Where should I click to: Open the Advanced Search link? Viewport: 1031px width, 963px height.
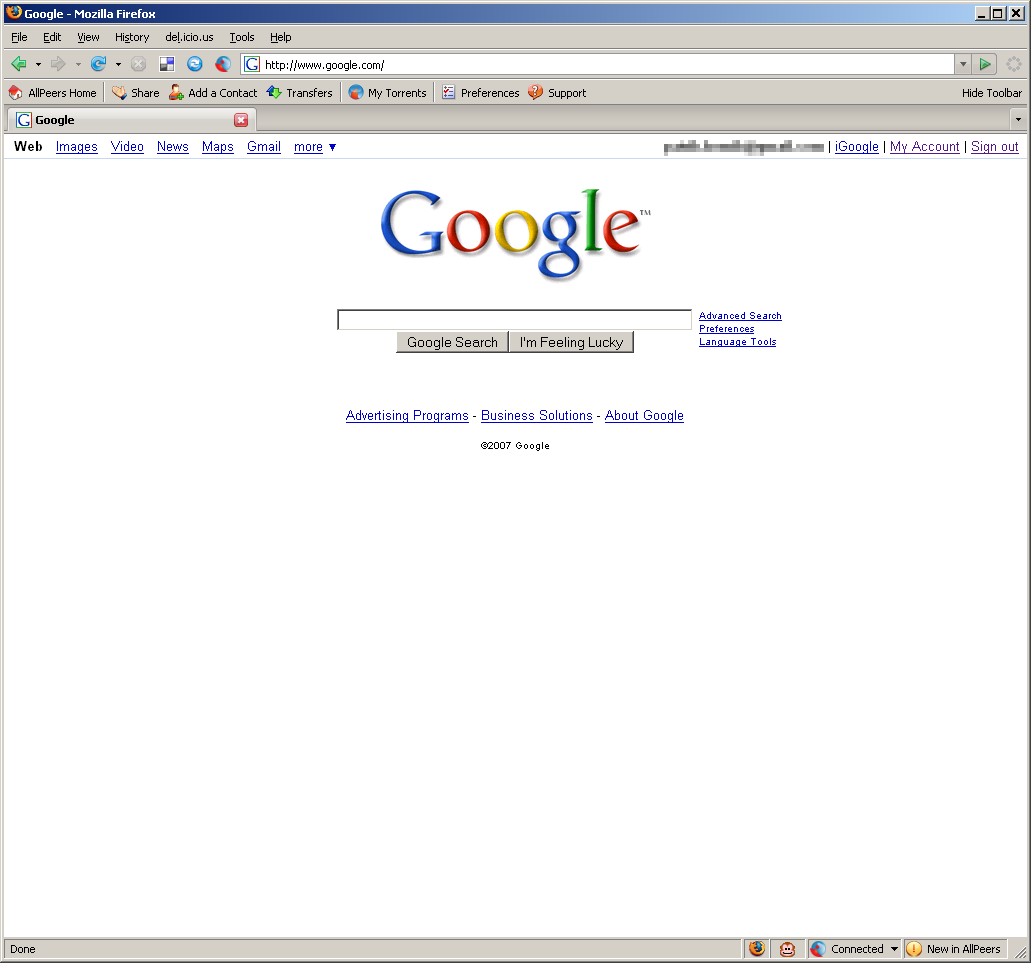pyautogui.click(x=740, y=316)
